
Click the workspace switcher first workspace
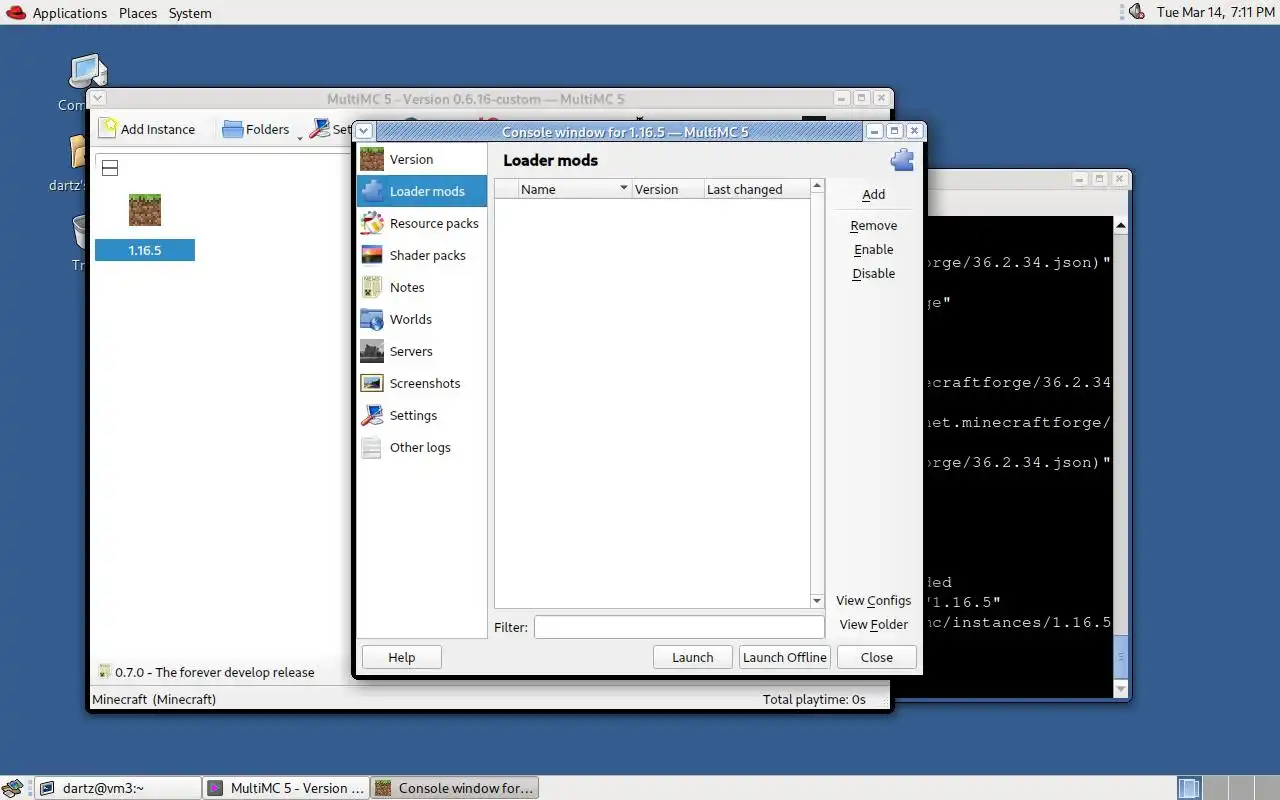click(x=1189, y=788)
